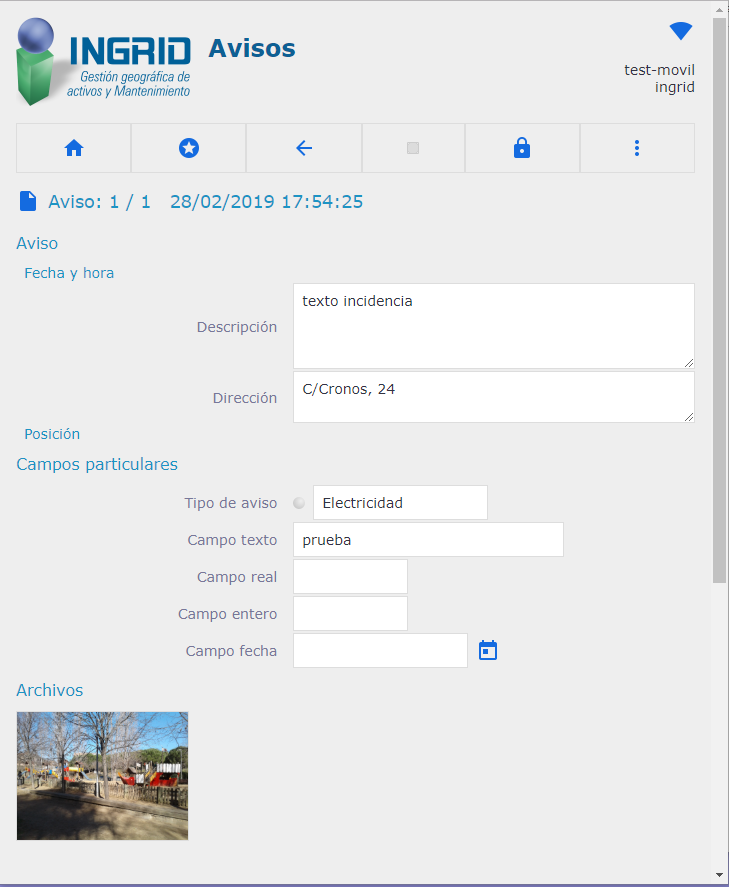
Task: Expand the Posición section
Action: pos(52,434)
